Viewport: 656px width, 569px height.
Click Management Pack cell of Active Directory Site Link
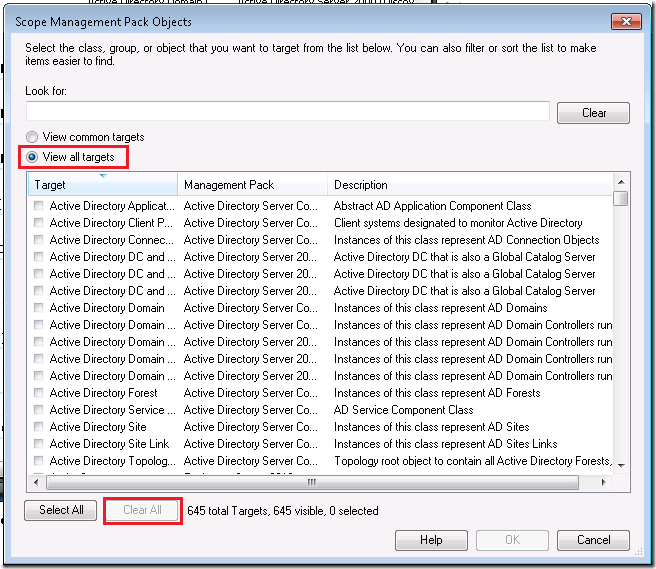tap(250, 443)
